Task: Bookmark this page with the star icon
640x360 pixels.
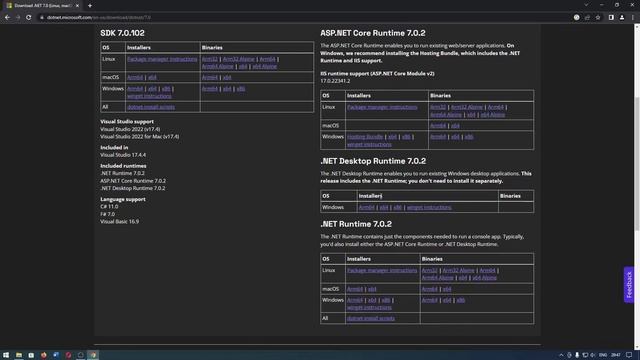Action: point(598,18)
